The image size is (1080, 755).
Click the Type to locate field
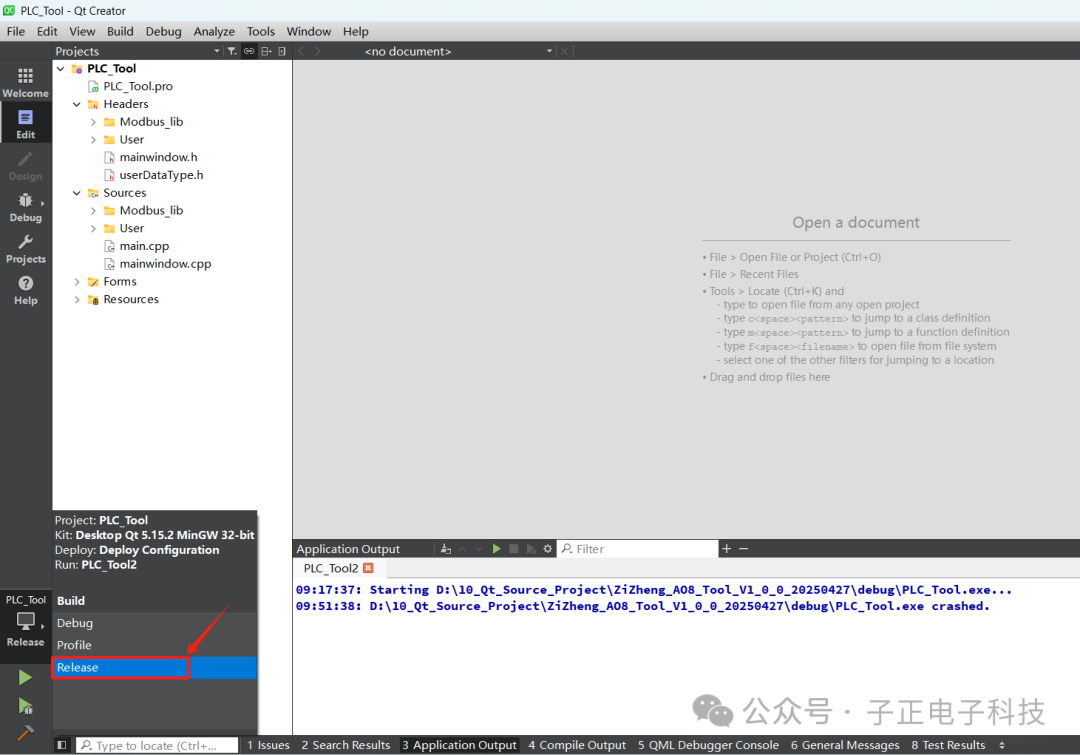[x=157, y=745]
